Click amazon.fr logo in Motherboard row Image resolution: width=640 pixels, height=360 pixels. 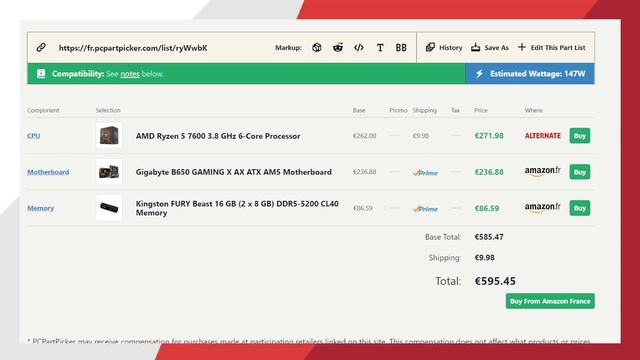coord(542,171)
